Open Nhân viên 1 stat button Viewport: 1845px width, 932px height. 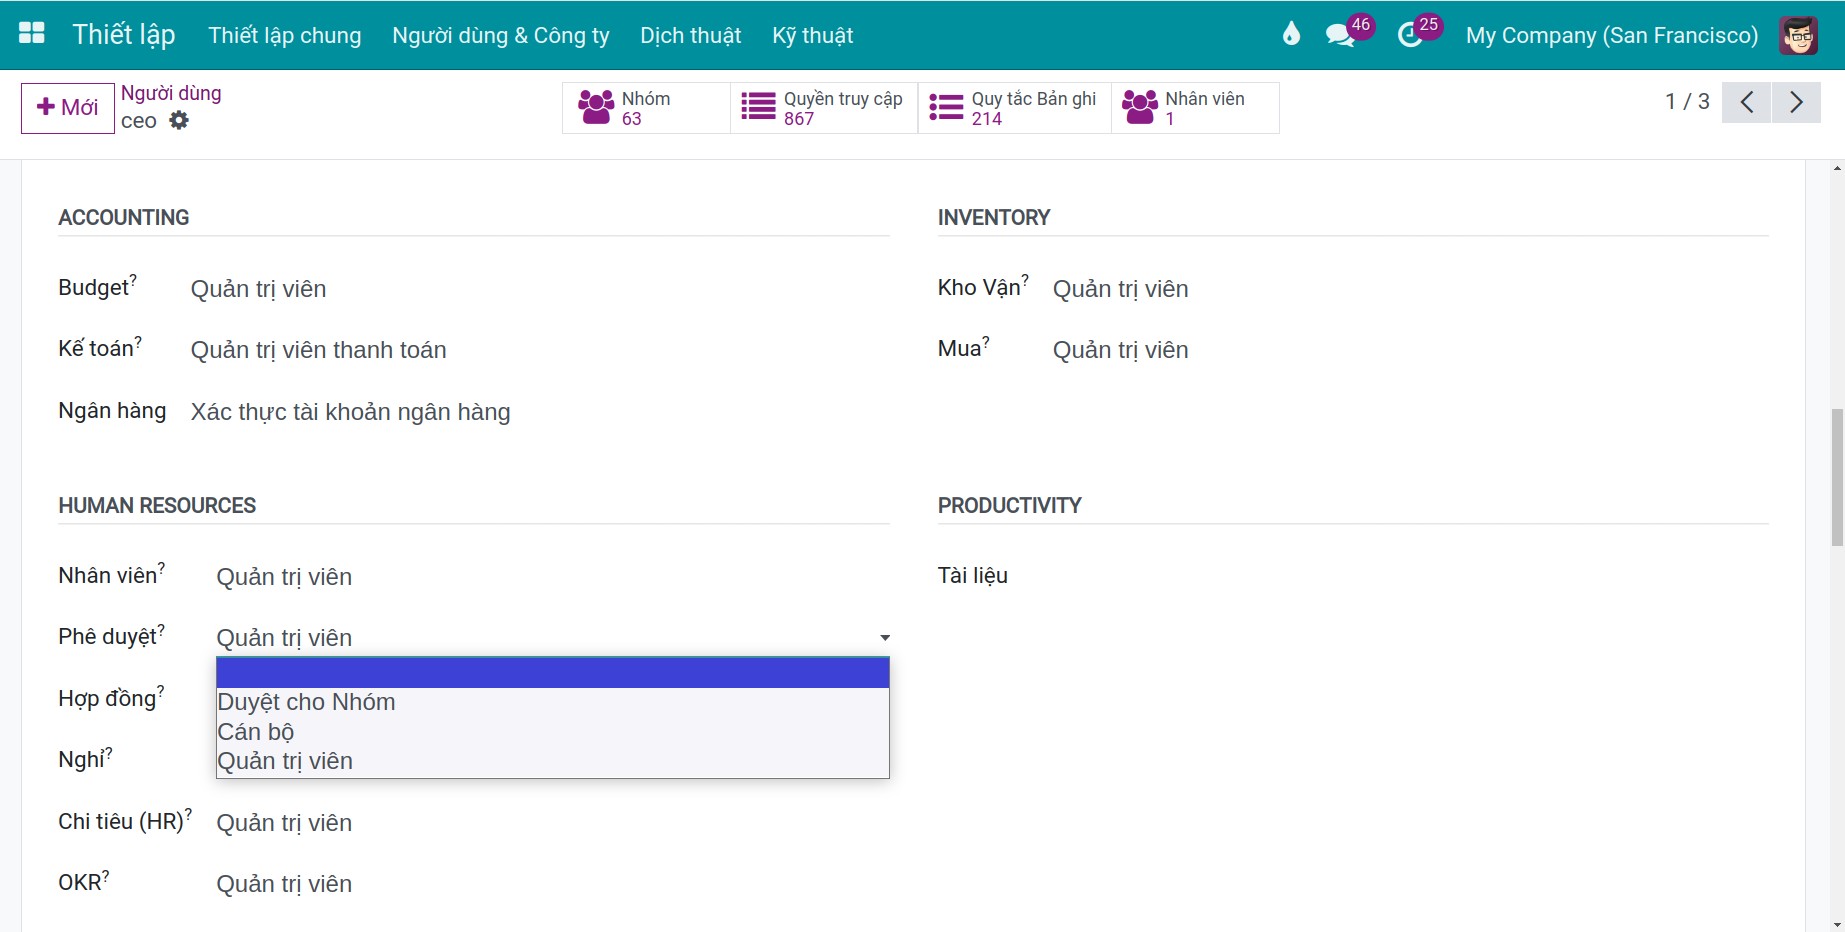(1195, 108)
